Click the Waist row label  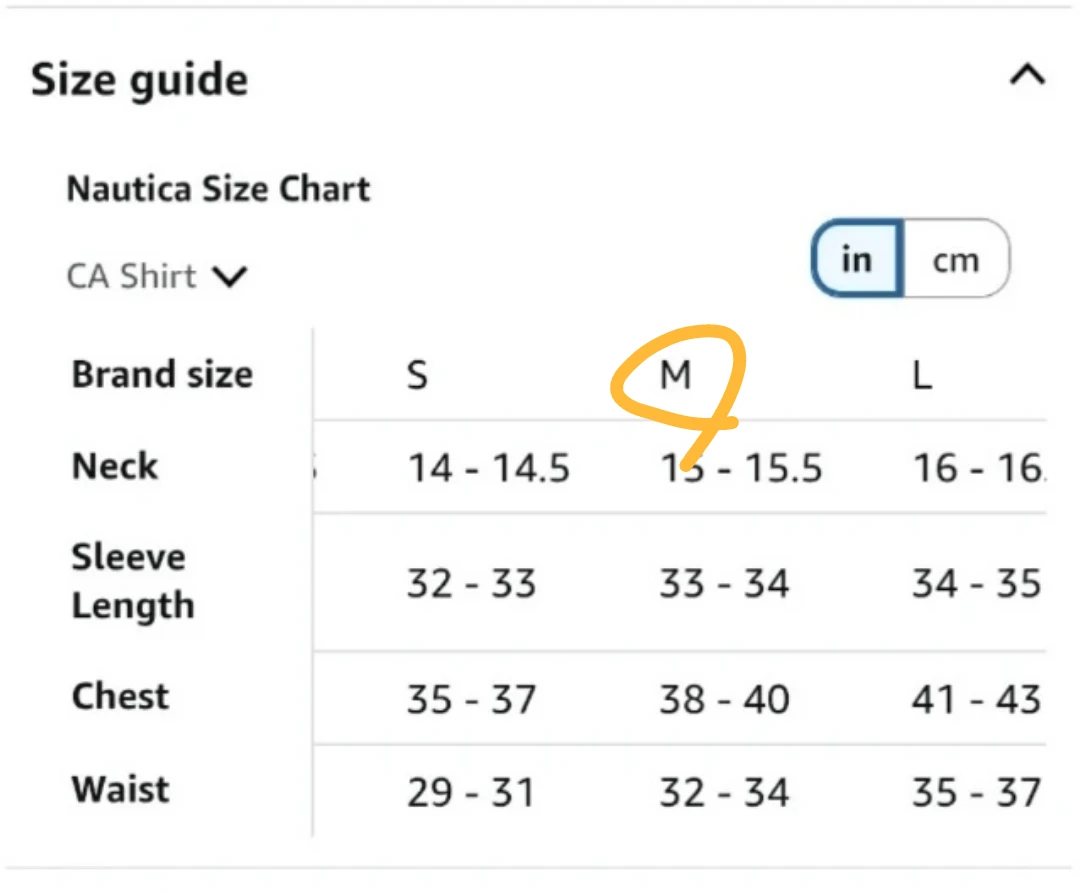(x=120, y=789)
